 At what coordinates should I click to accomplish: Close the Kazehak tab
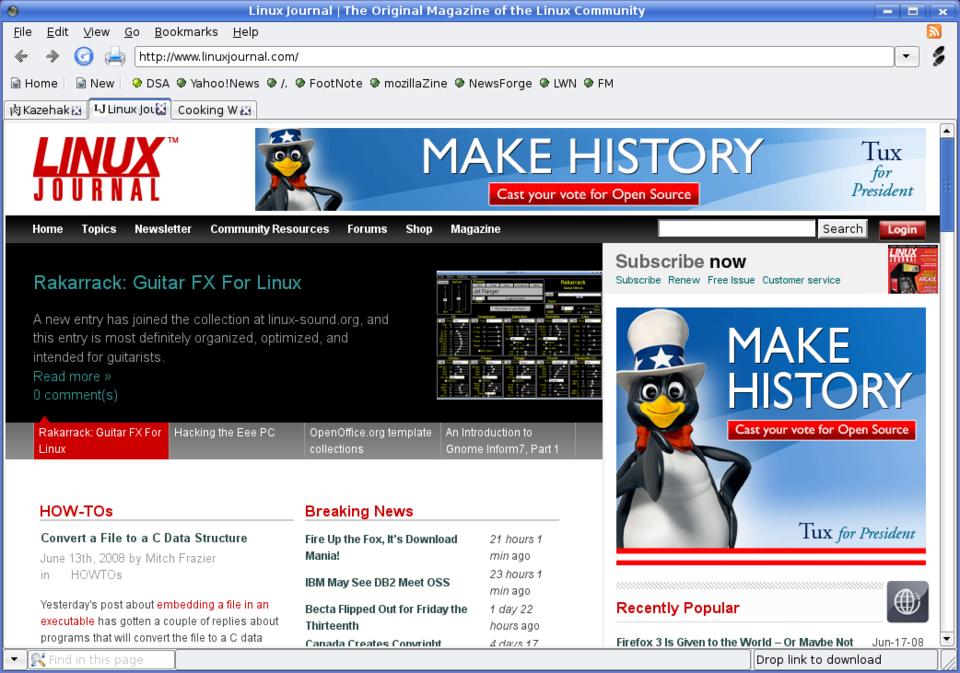pos(76,110)
